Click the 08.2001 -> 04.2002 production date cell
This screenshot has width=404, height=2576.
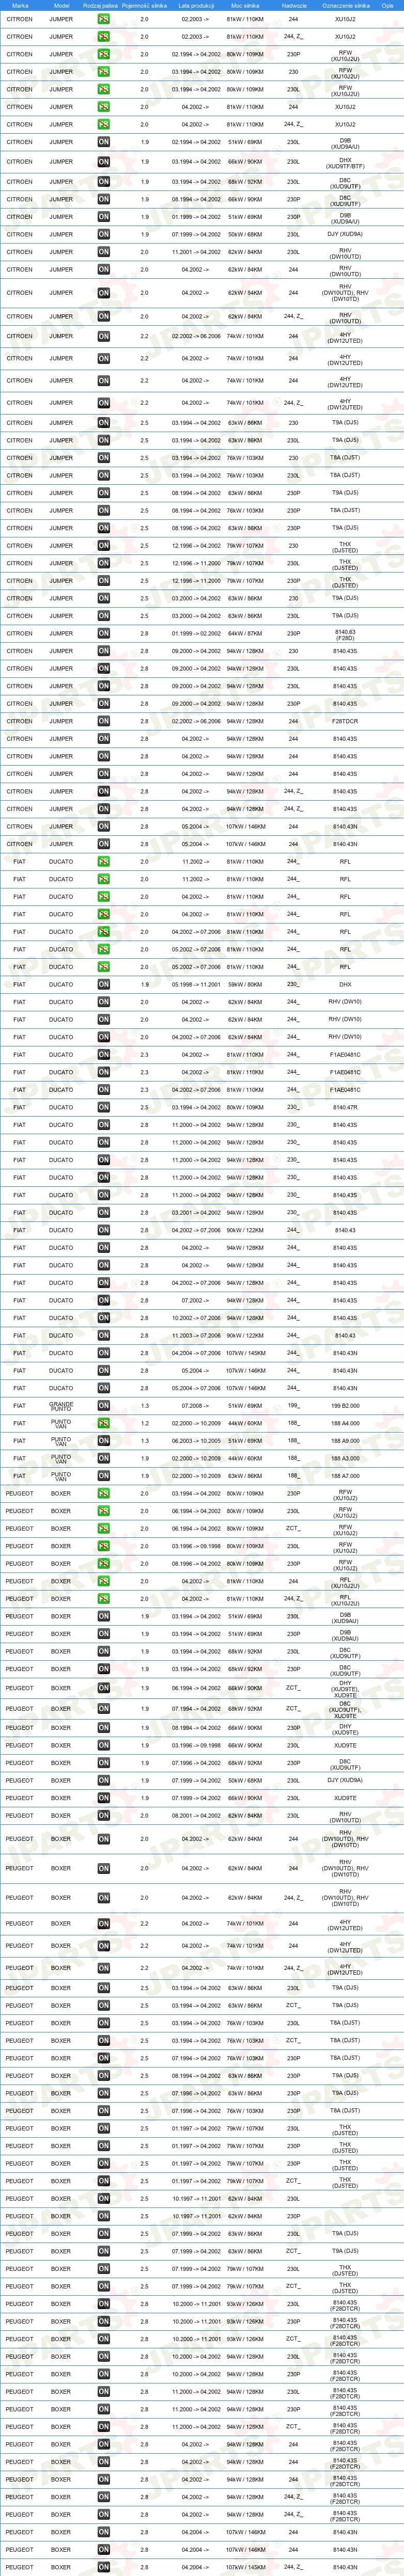pyautogui.click(x=196, y=1815)
